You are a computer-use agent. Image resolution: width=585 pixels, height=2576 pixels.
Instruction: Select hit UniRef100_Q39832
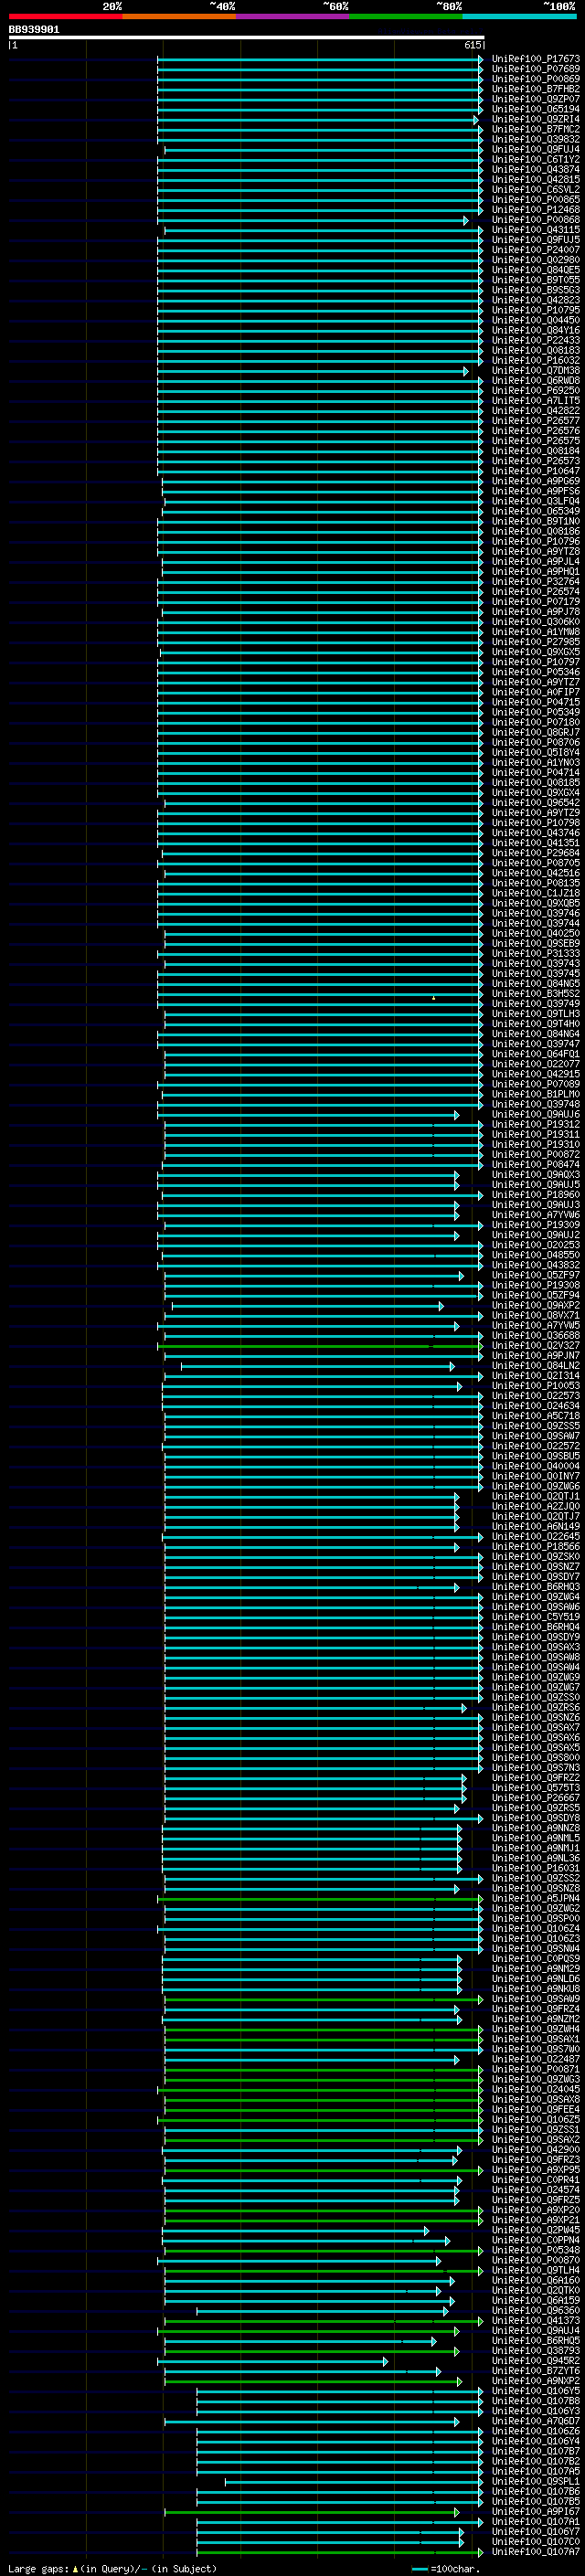point(535,139)
